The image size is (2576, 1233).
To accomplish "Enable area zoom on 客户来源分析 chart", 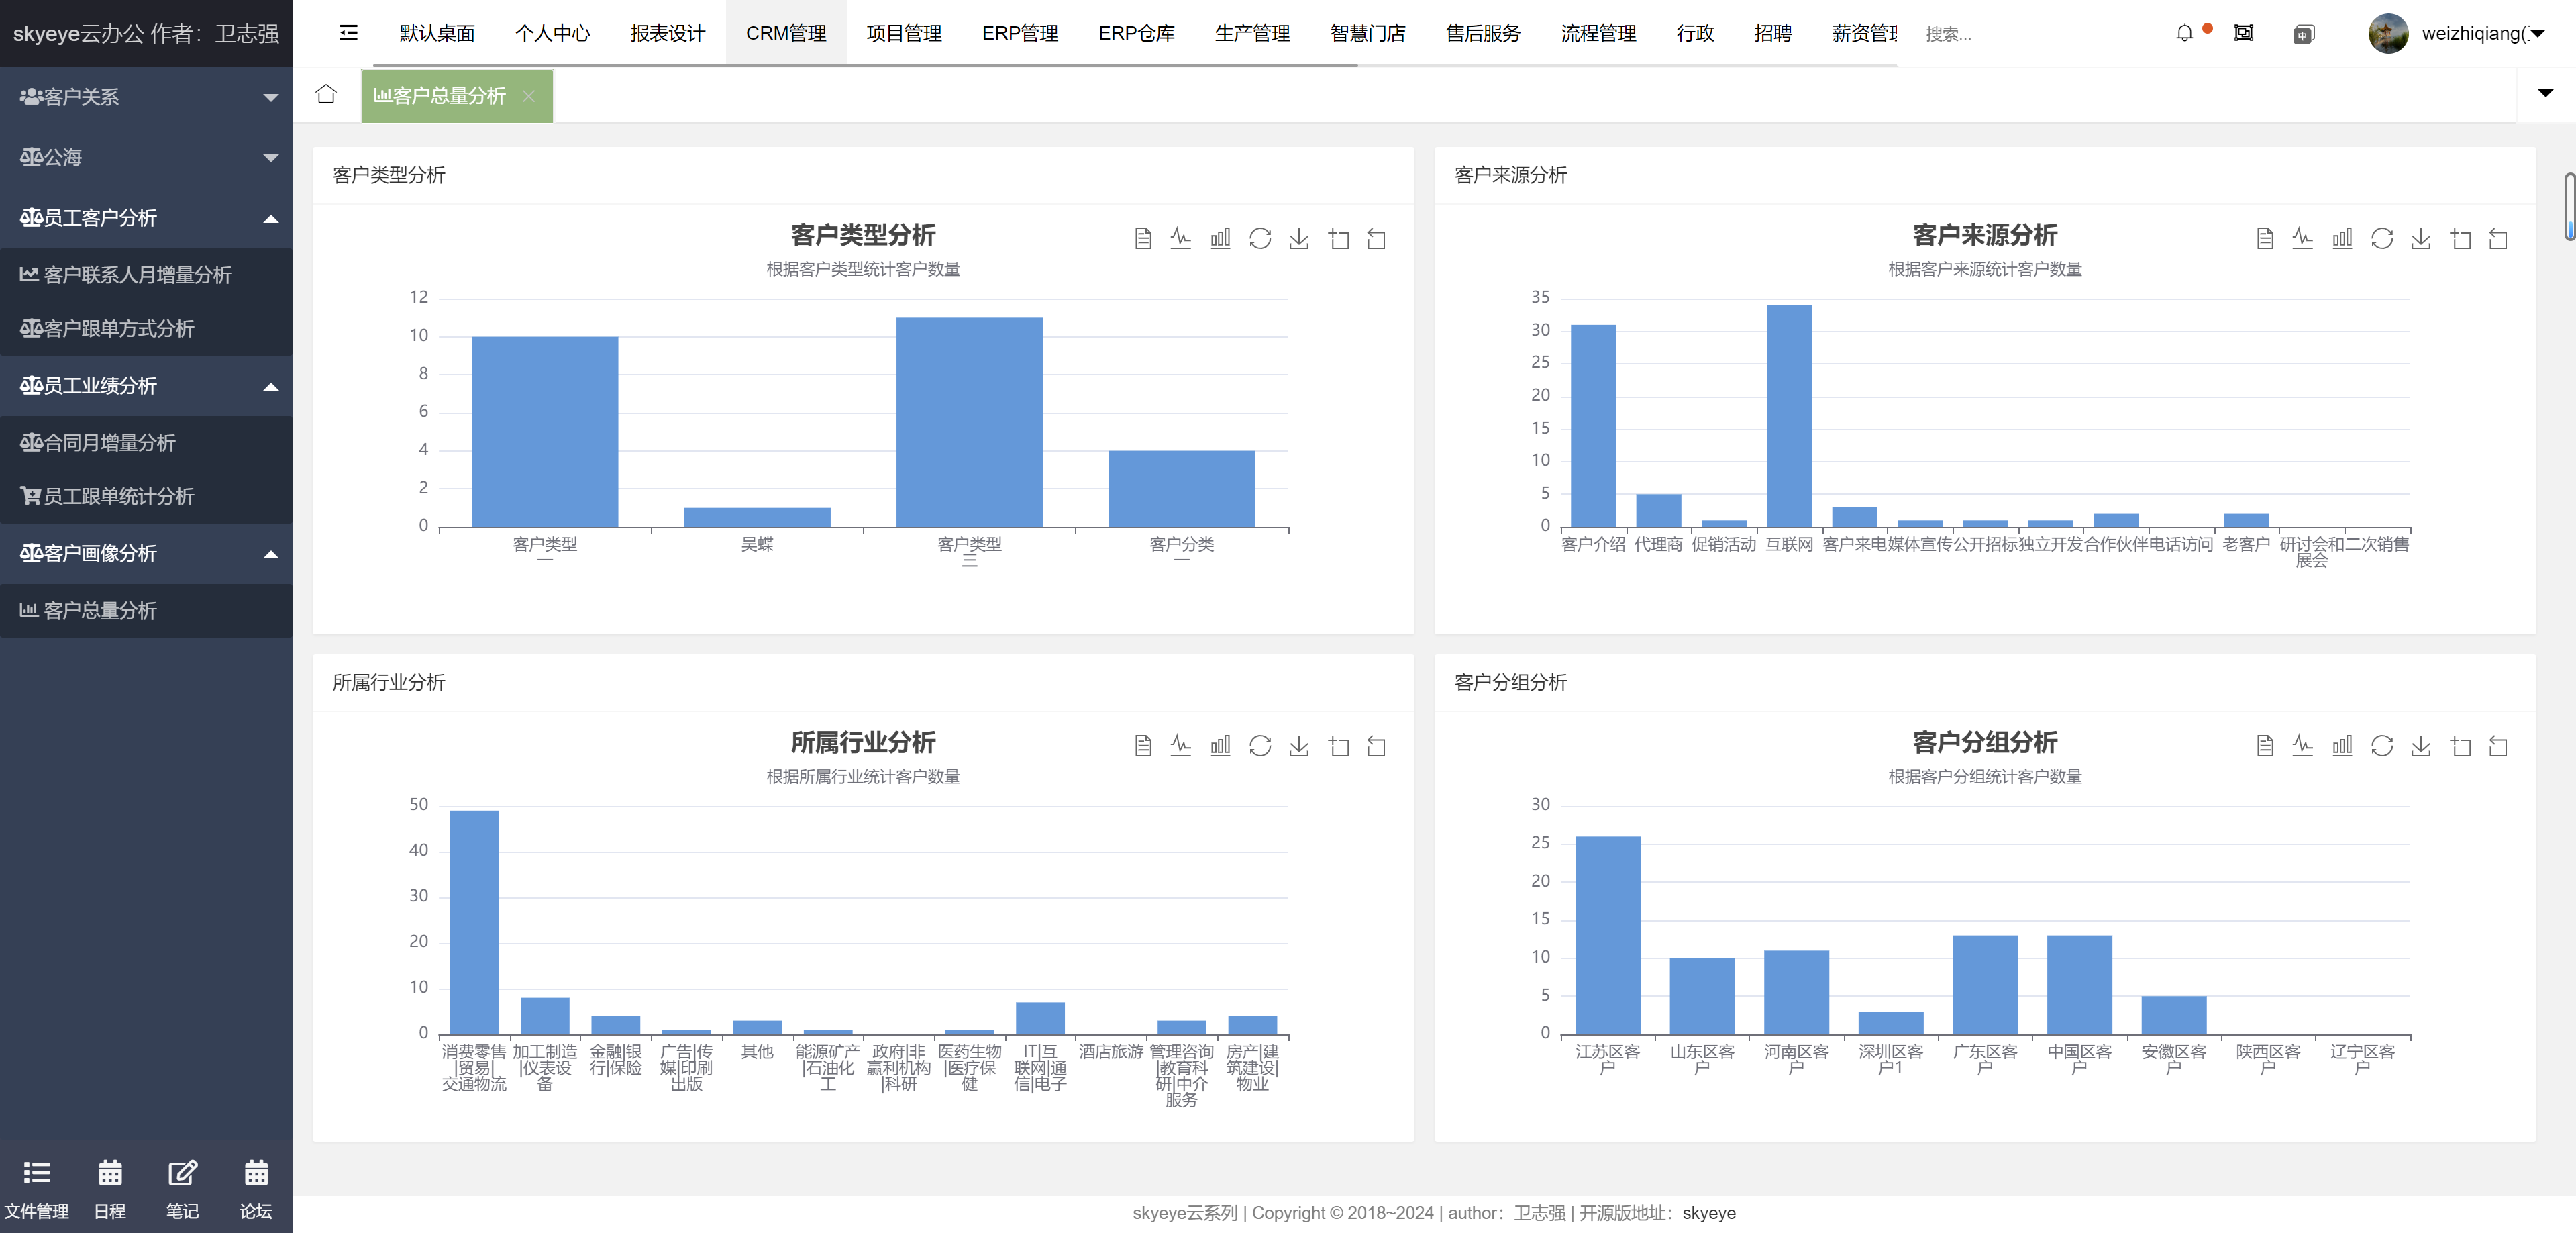I will (x=2461, y=238).
